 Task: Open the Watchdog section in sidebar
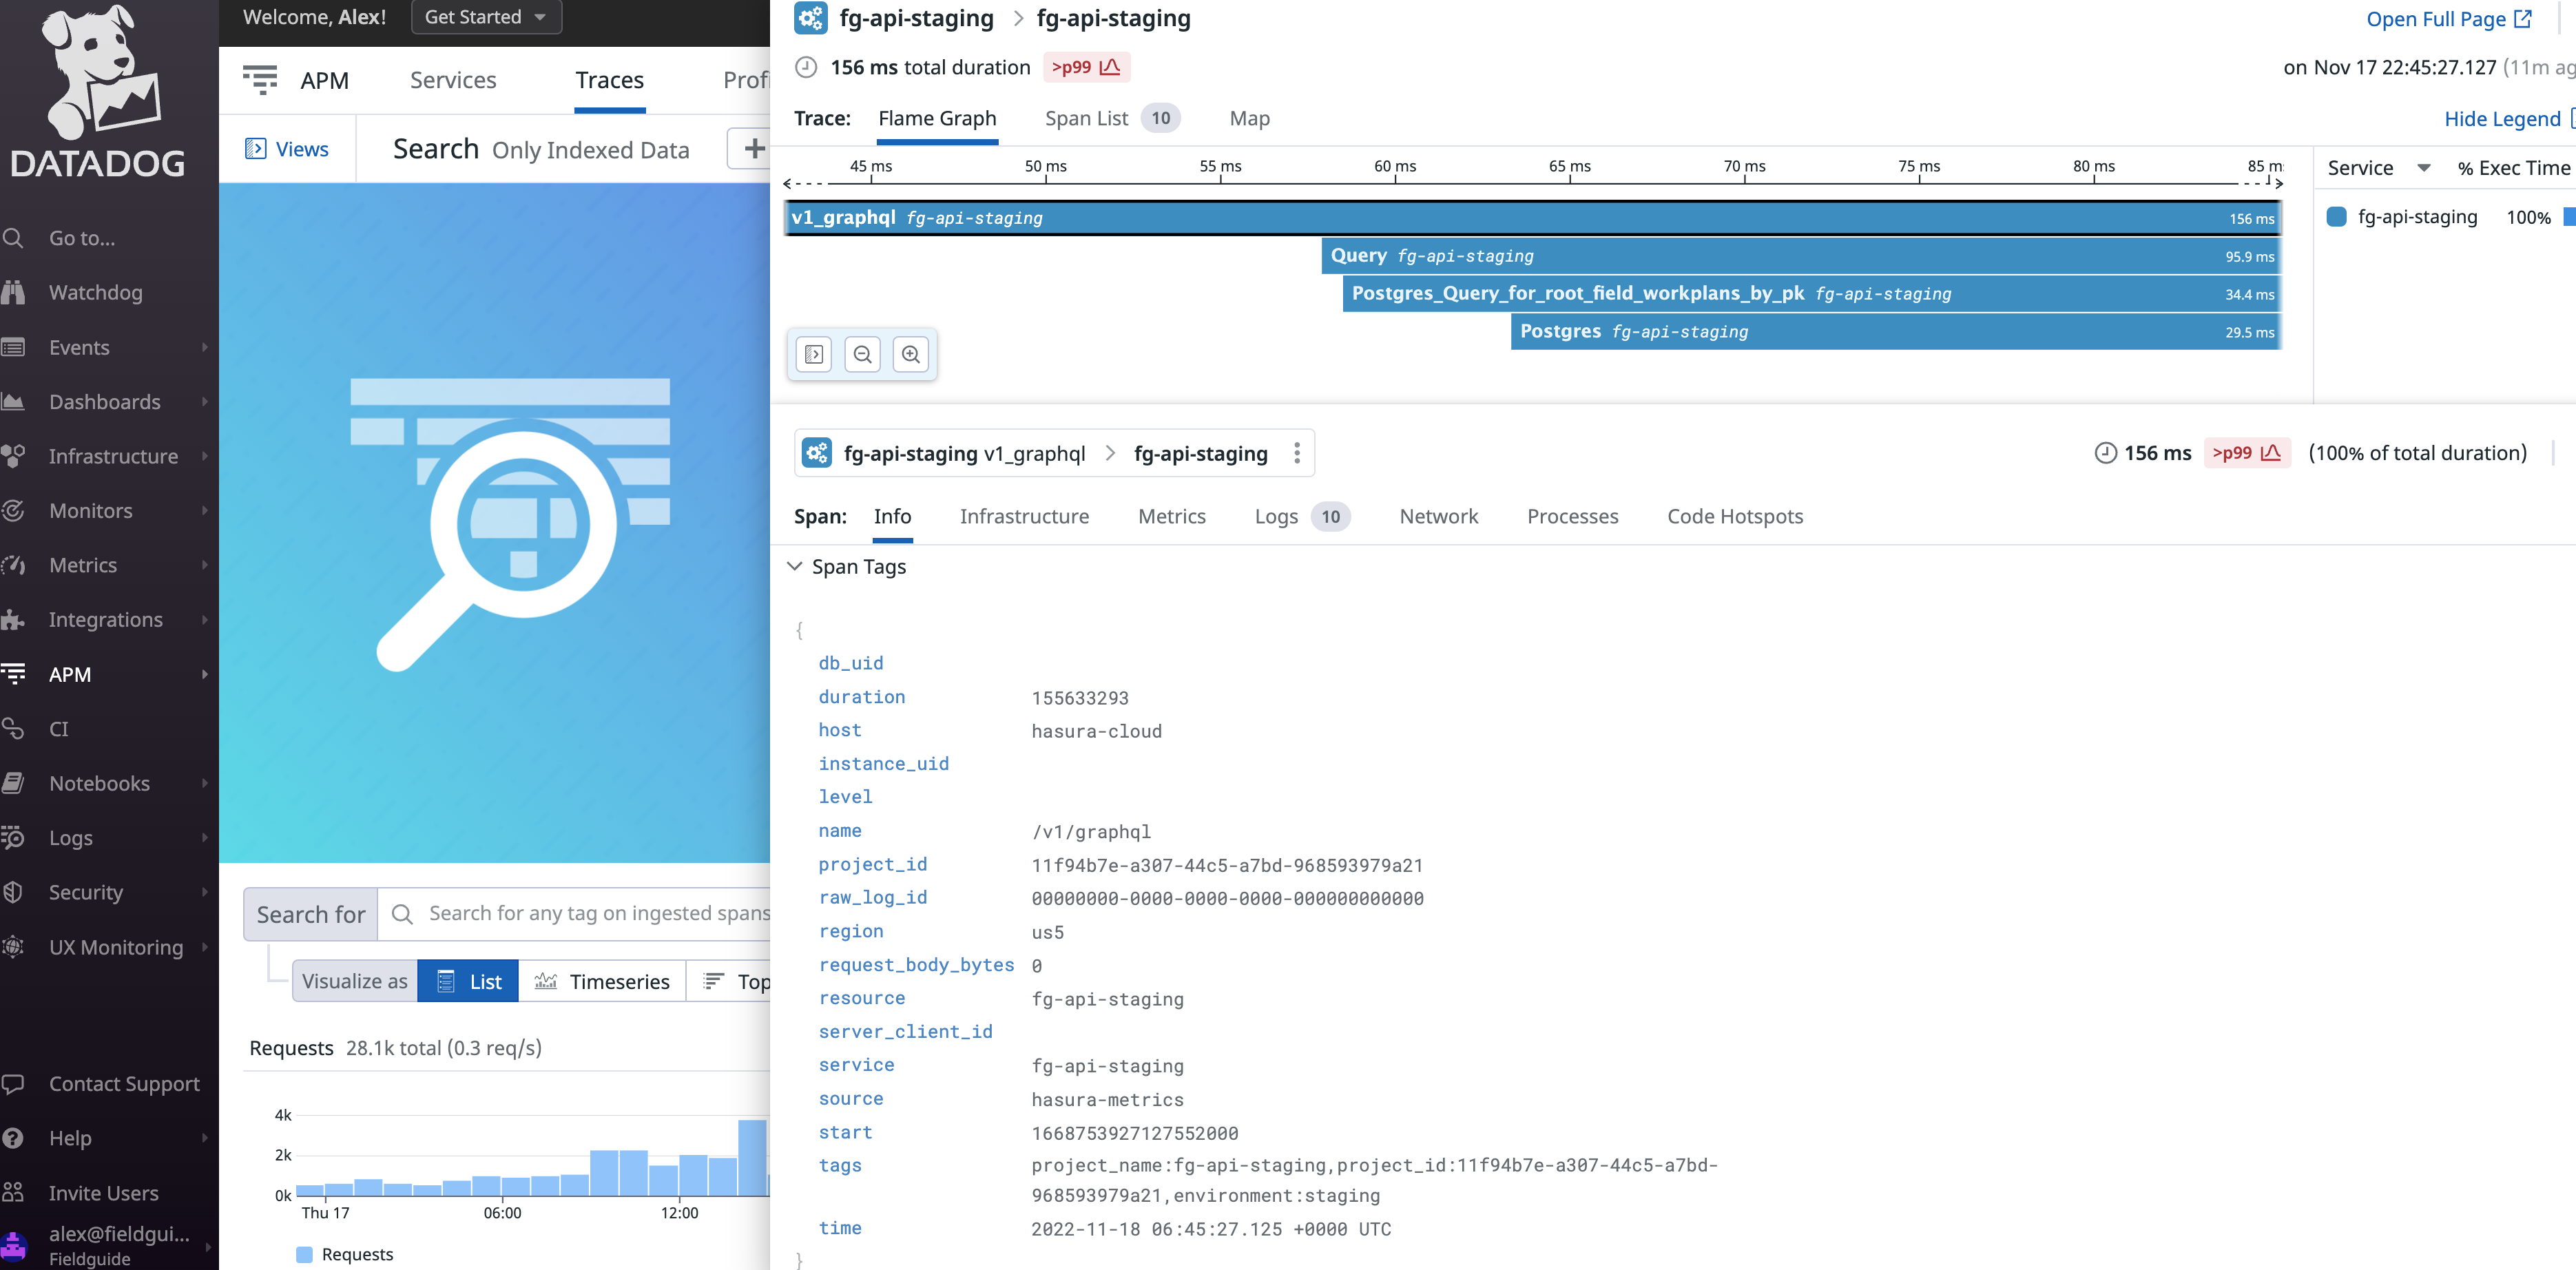point(96,292)
